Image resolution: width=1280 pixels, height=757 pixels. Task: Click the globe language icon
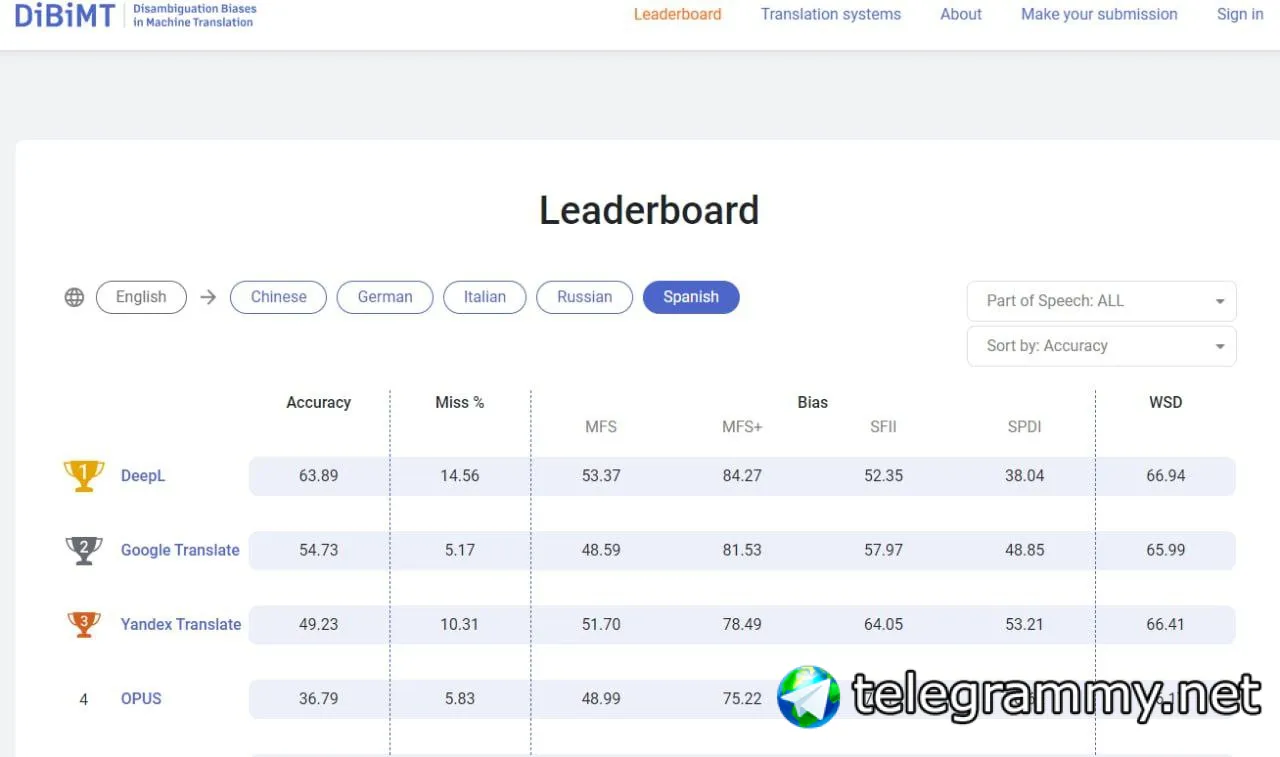74,297
